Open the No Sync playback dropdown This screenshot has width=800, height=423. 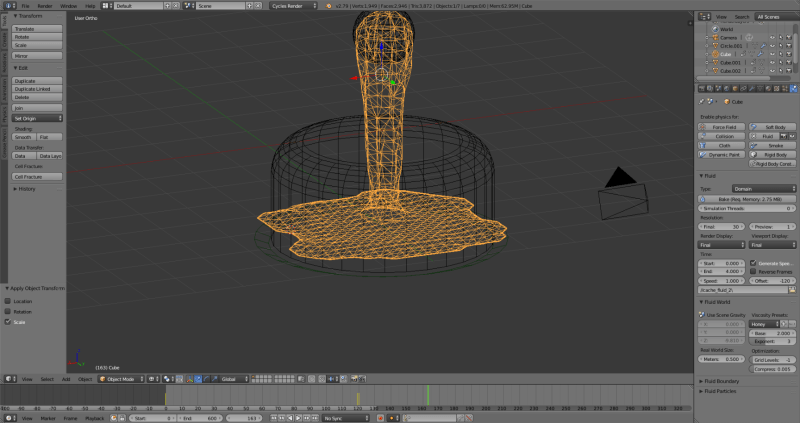point(346,418)
